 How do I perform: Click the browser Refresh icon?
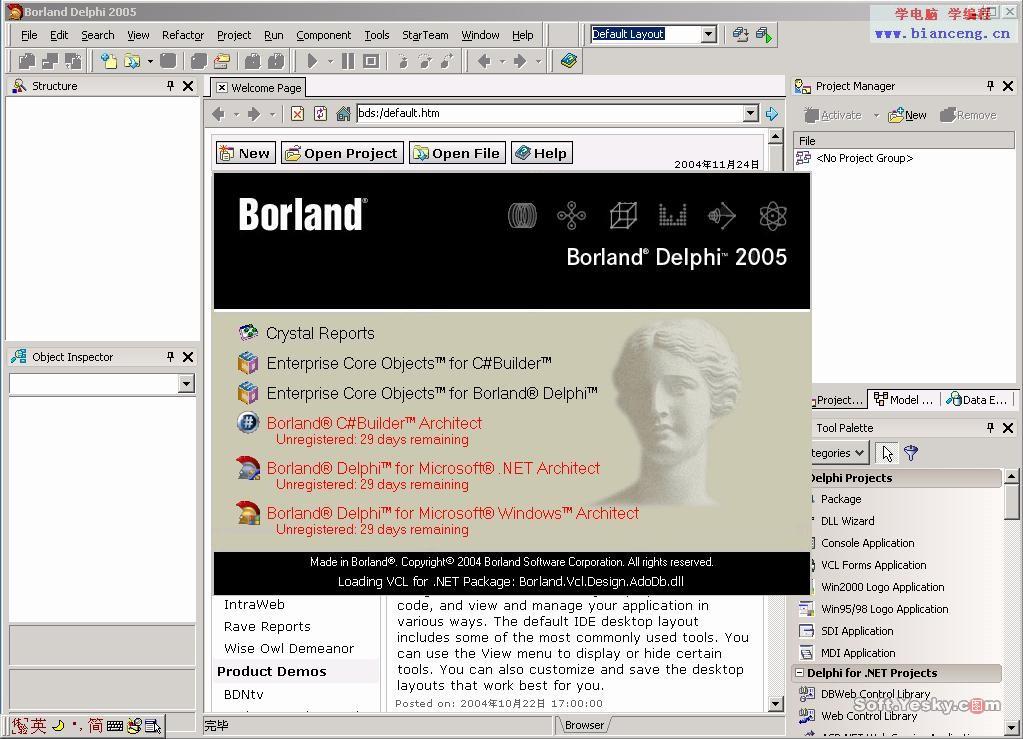click(x=320, y=113)
